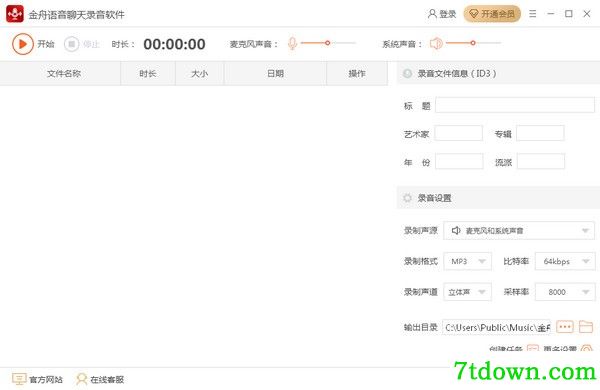Close the recorder window
This screenshot has width=600, height=390.
pyautogui.click(x=587, y=14)
